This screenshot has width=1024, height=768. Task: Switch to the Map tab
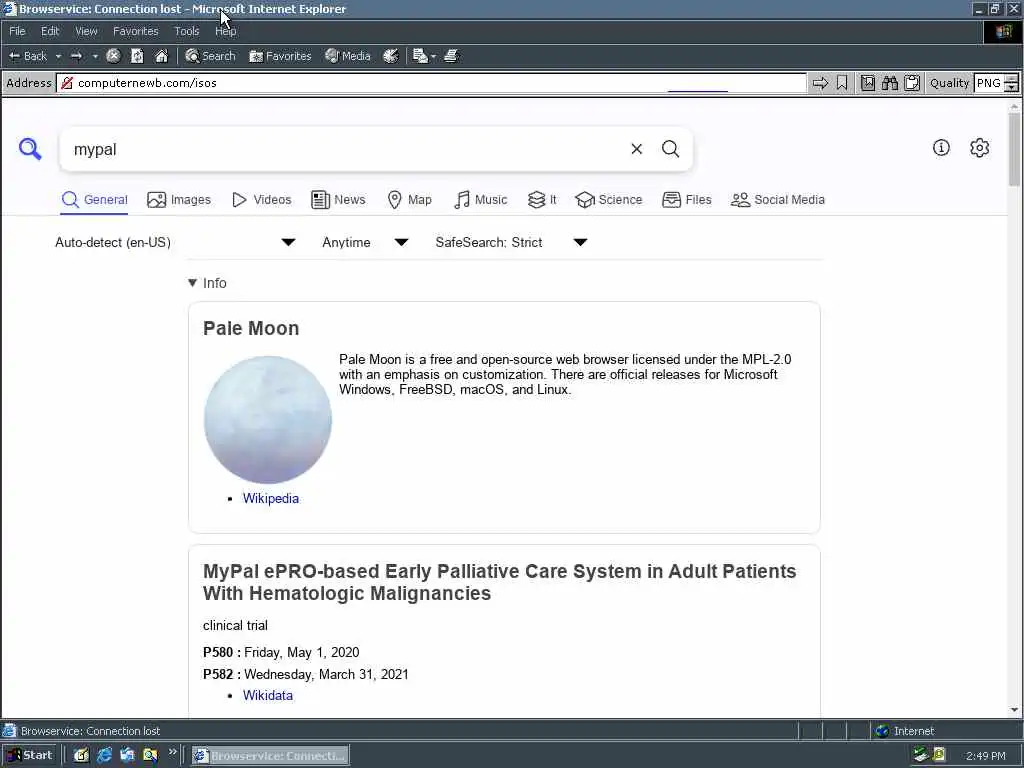point(409,200)
